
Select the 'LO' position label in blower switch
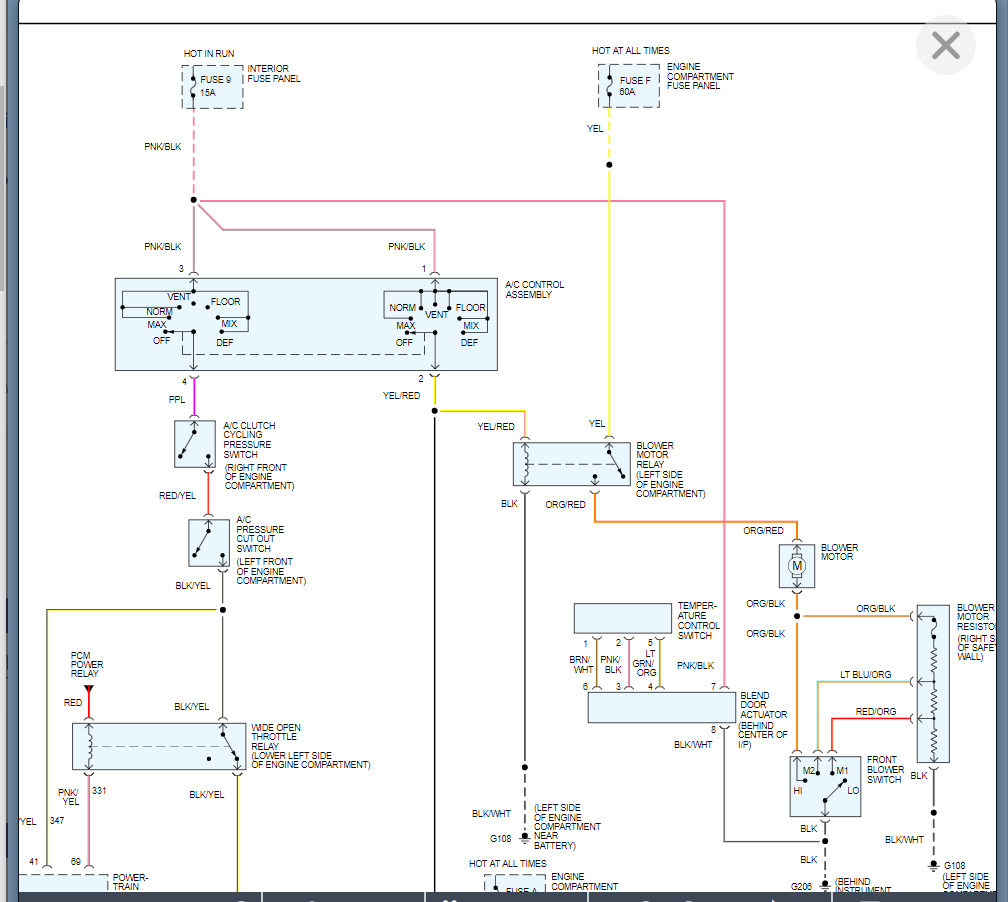852,791
